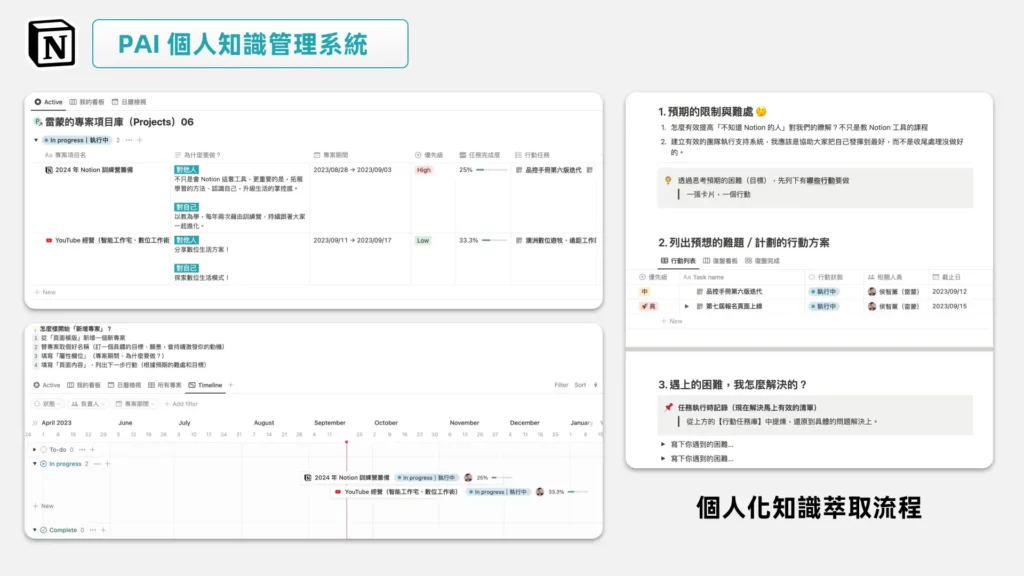Click due date 2023/09/12
Viewport: 1024px width, 576px height.
[x=950, y=292]
